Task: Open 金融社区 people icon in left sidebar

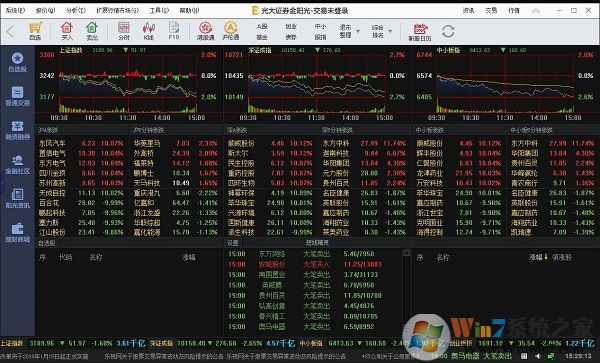Action: pos(17,164)
